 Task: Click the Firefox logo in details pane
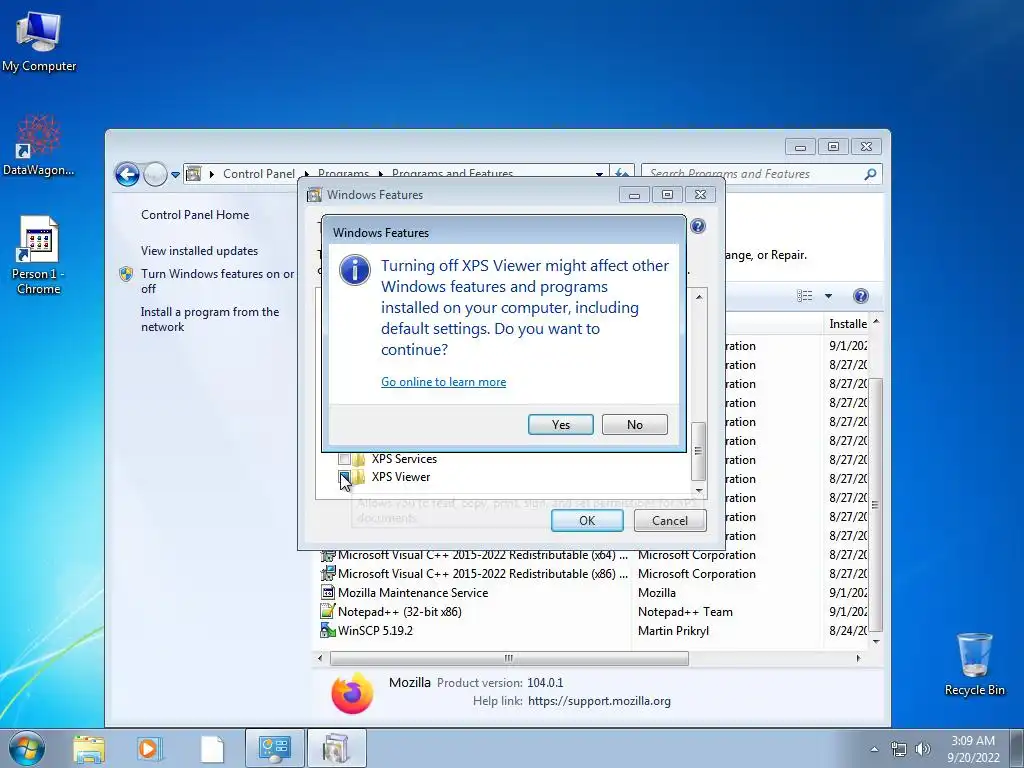coord(352,692)
